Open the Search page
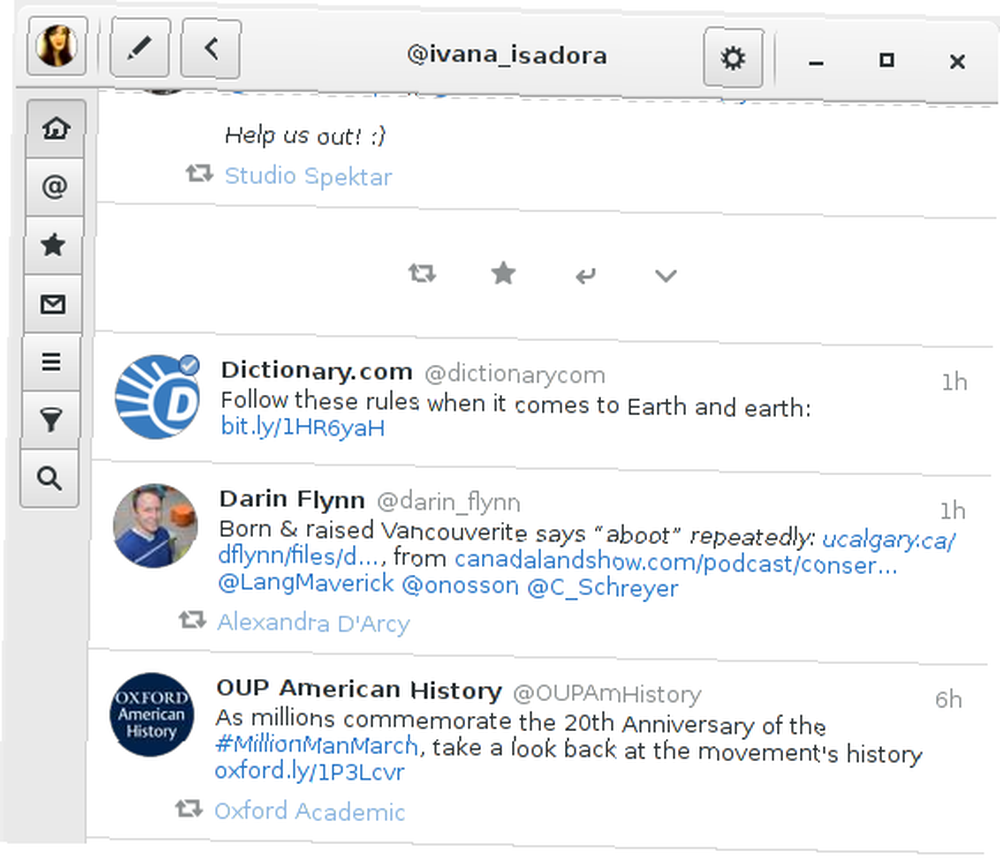The width and height of the screenshot is (1000, 863). tap(50, 478)
